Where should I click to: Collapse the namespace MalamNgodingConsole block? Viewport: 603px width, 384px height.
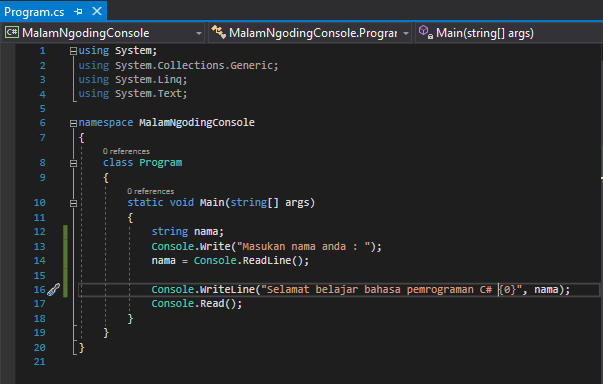tap(73, 123)
